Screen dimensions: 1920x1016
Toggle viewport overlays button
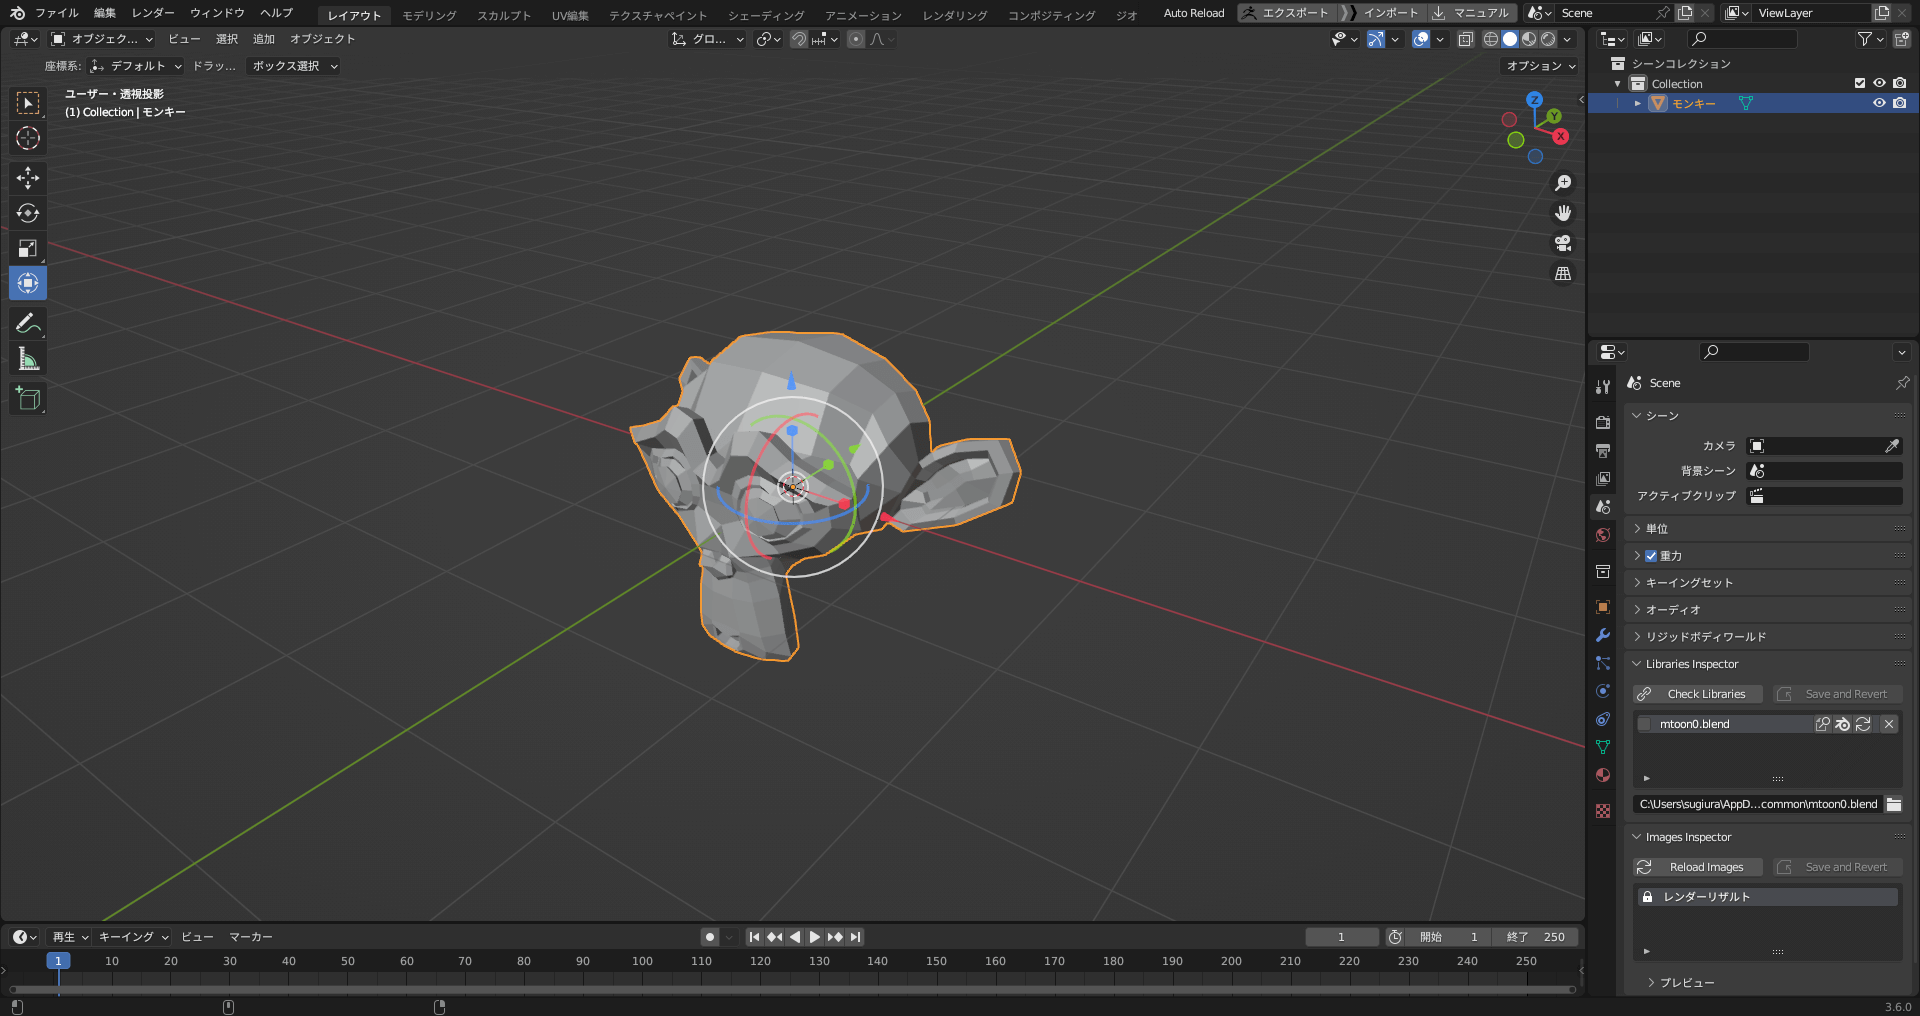pyautogui.click(x=1421, y=39)
